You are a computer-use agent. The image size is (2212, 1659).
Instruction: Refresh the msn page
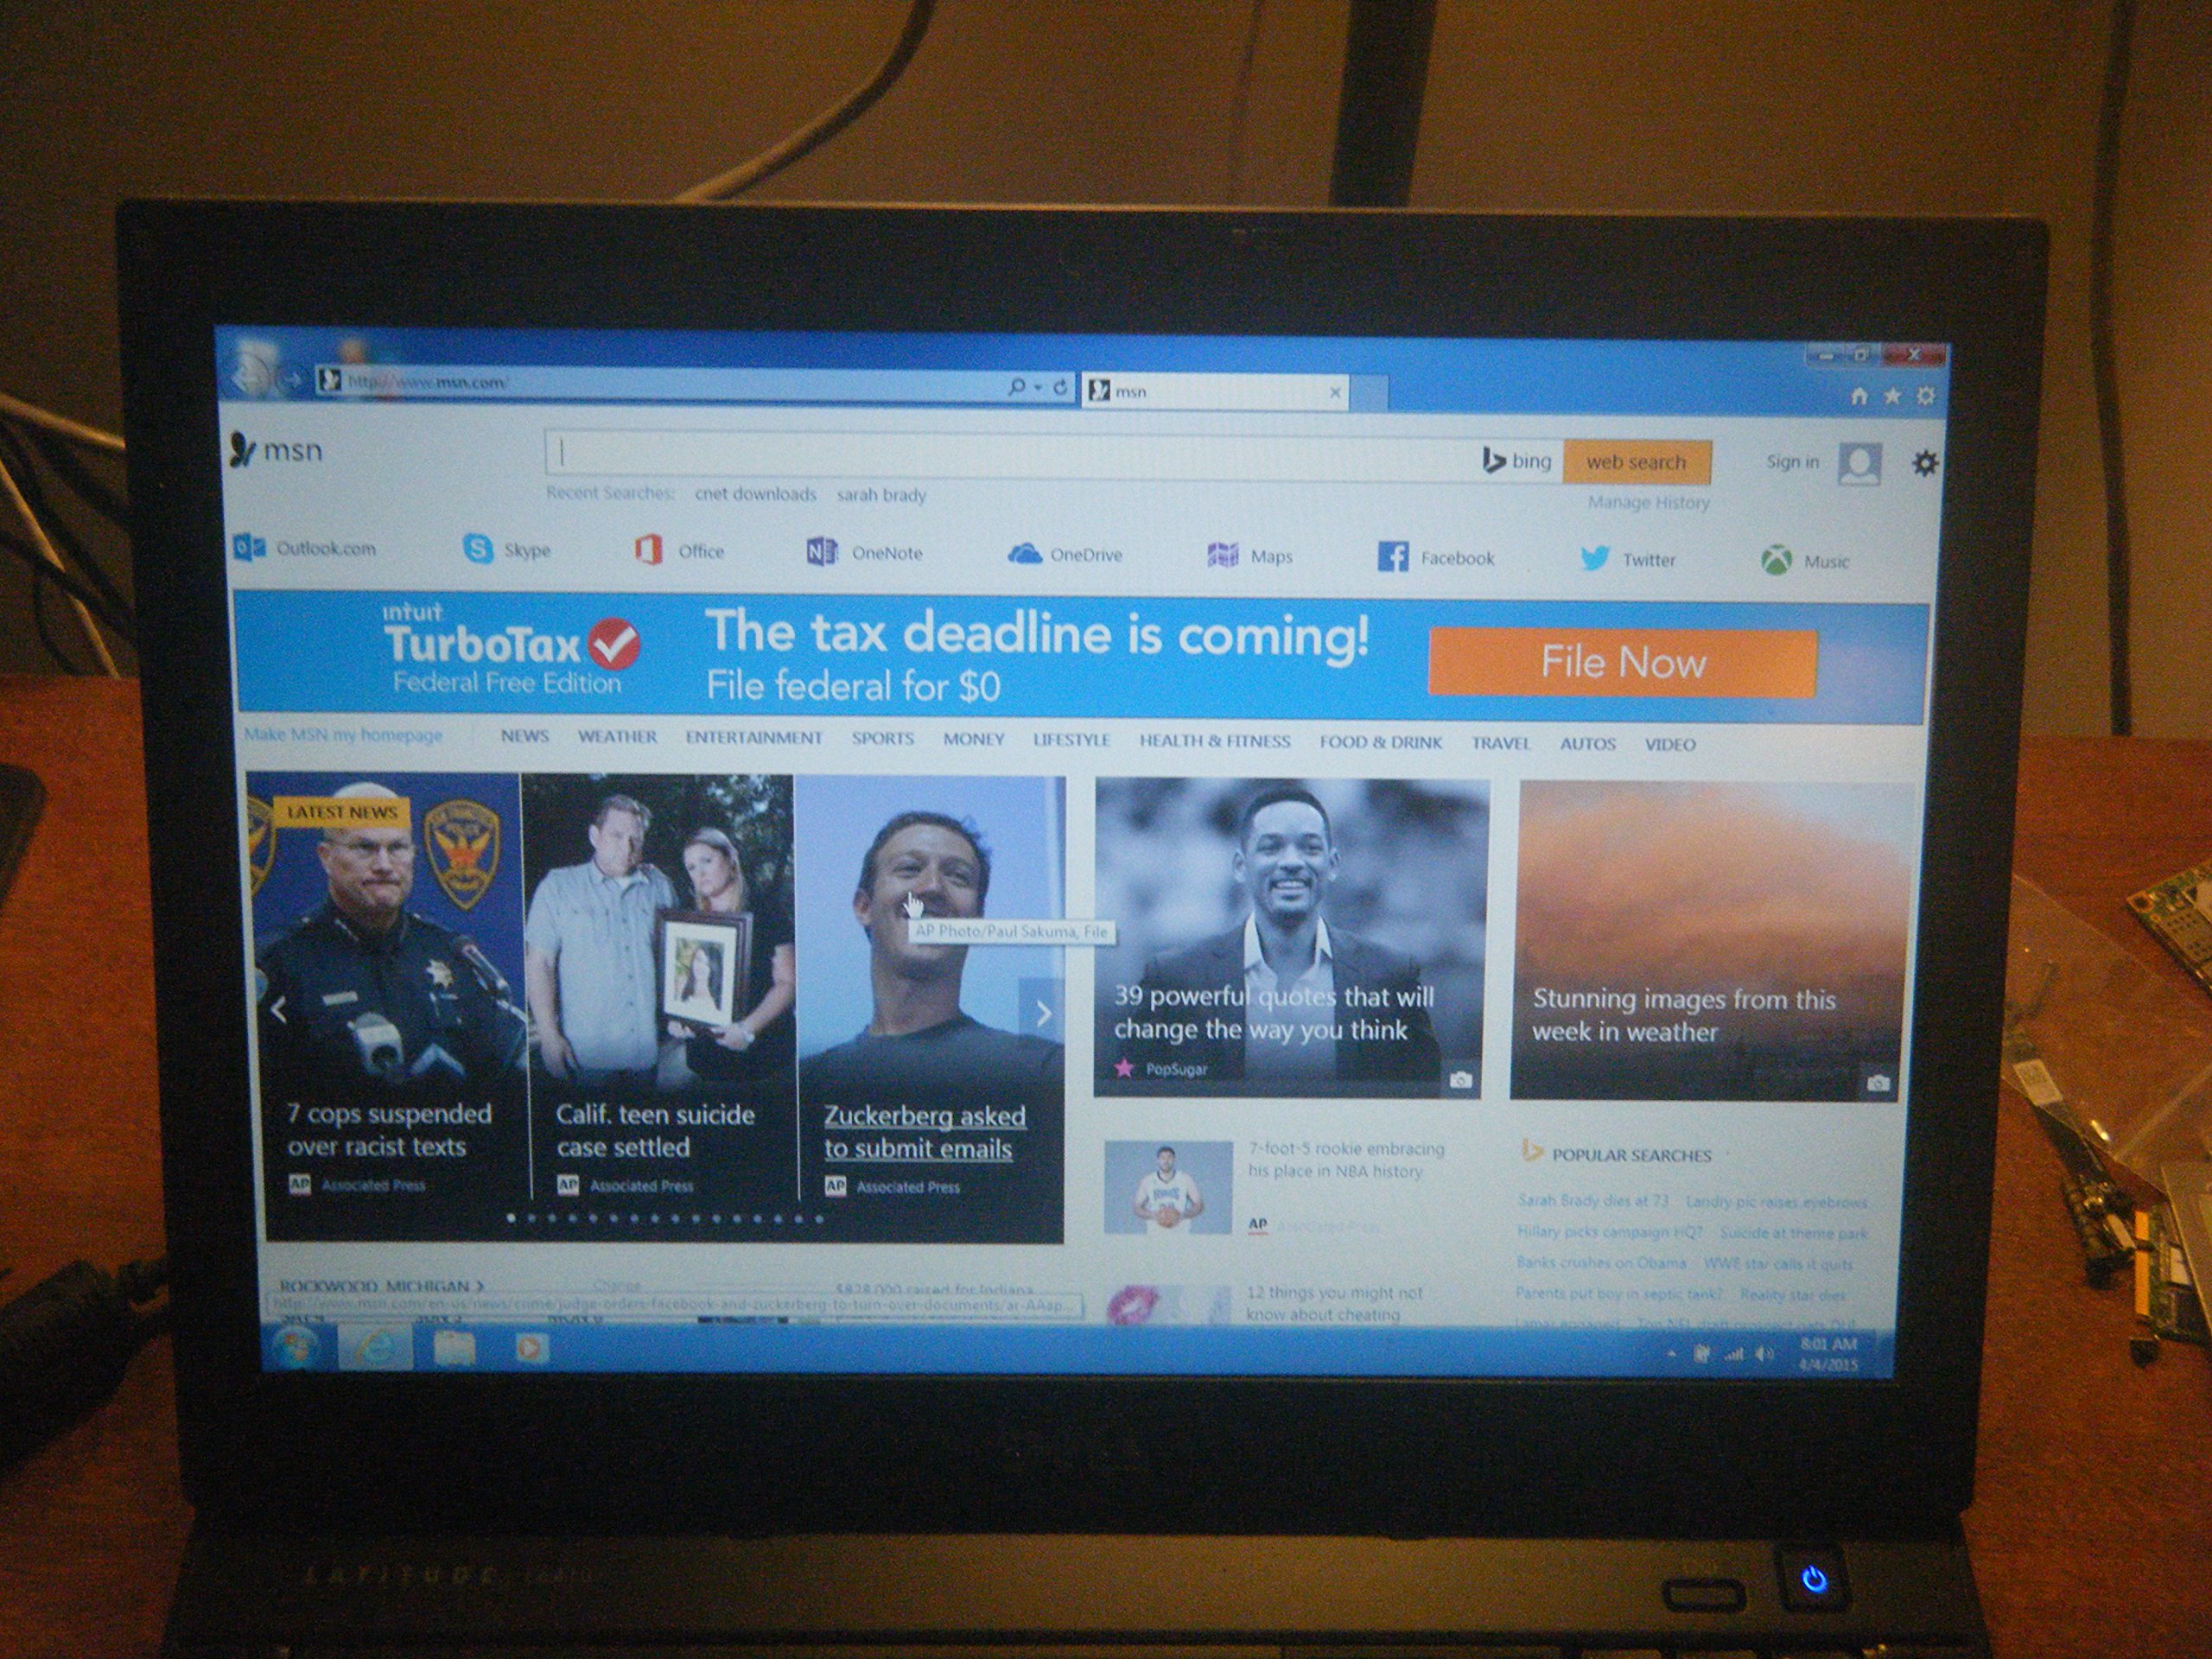pyautogui.click(x=1060, y=386)
